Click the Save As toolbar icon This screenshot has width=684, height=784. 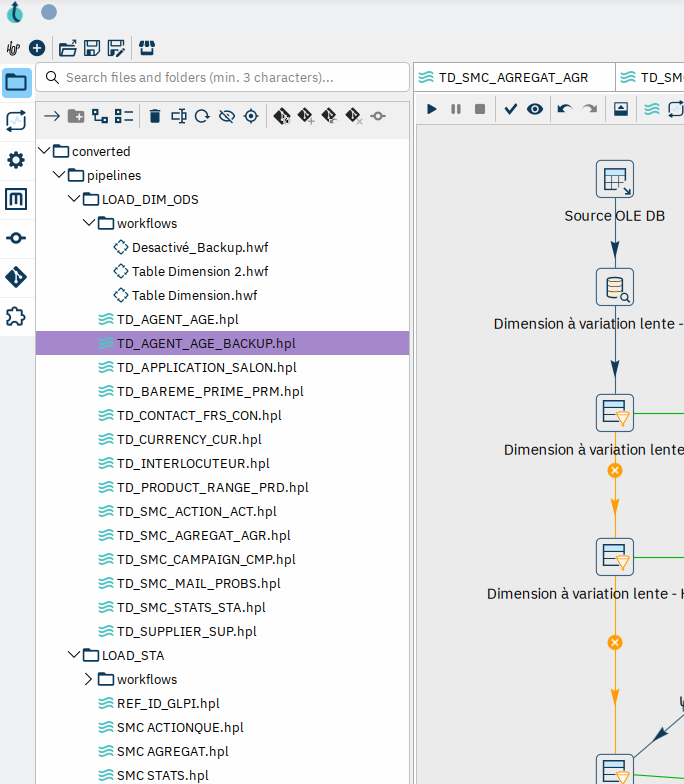(116, 48)
